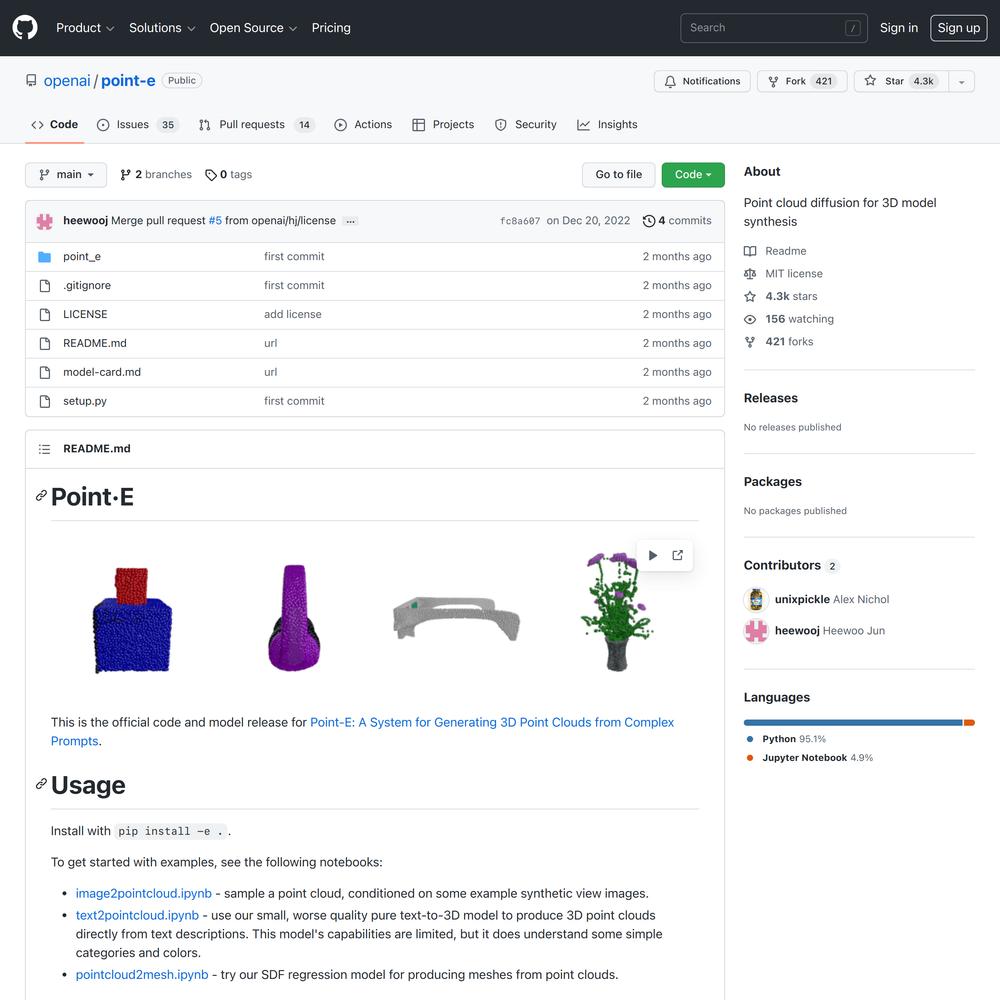Open the Packages heading link
The image size is (1000, 1000).
[772, 482]
